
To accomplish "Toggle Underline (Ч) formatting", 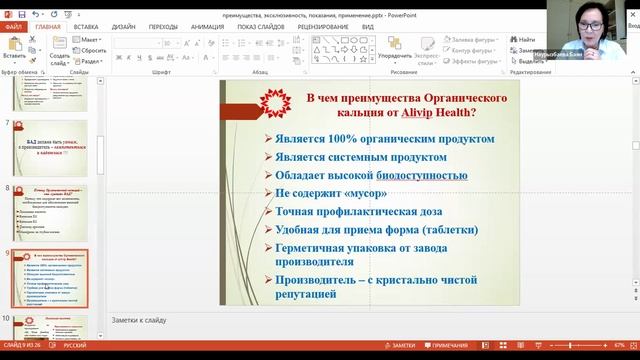I will coord(139,58).
